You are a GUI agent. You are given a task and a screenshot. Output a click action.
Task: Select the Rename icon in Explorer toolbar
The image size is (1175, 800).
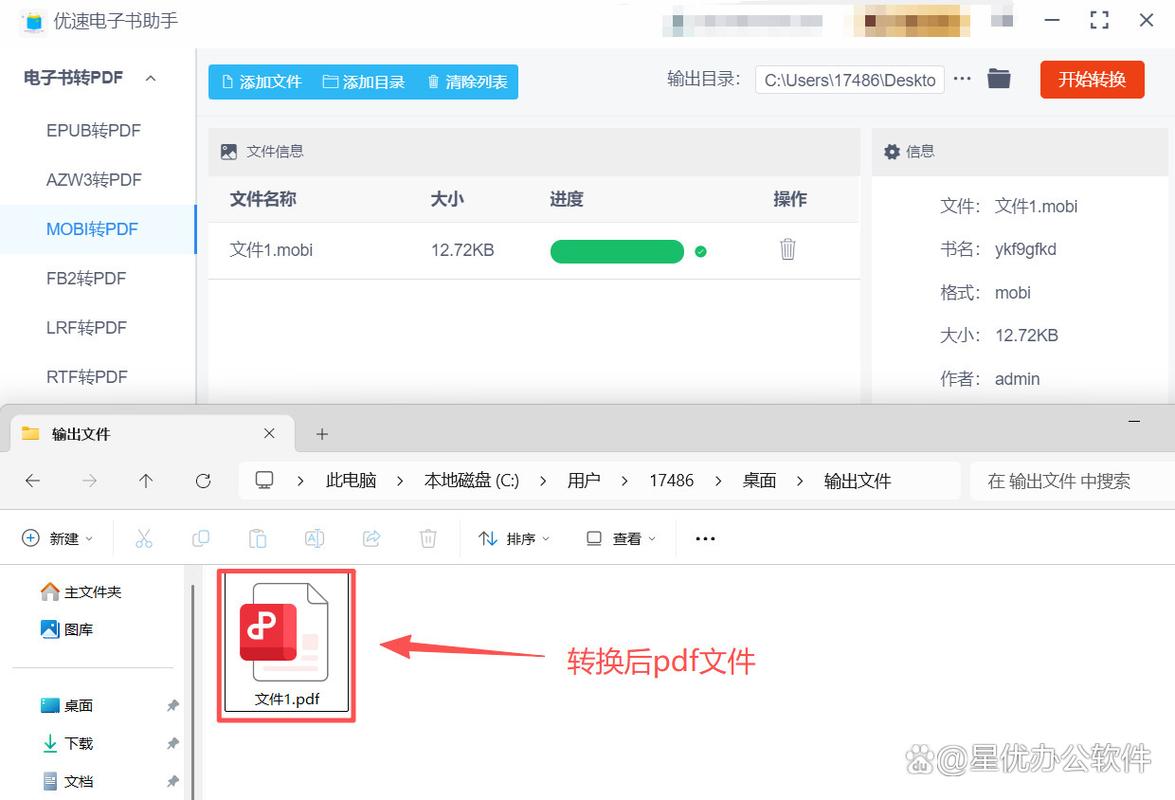pyautogui.click(x=314, y=538)
